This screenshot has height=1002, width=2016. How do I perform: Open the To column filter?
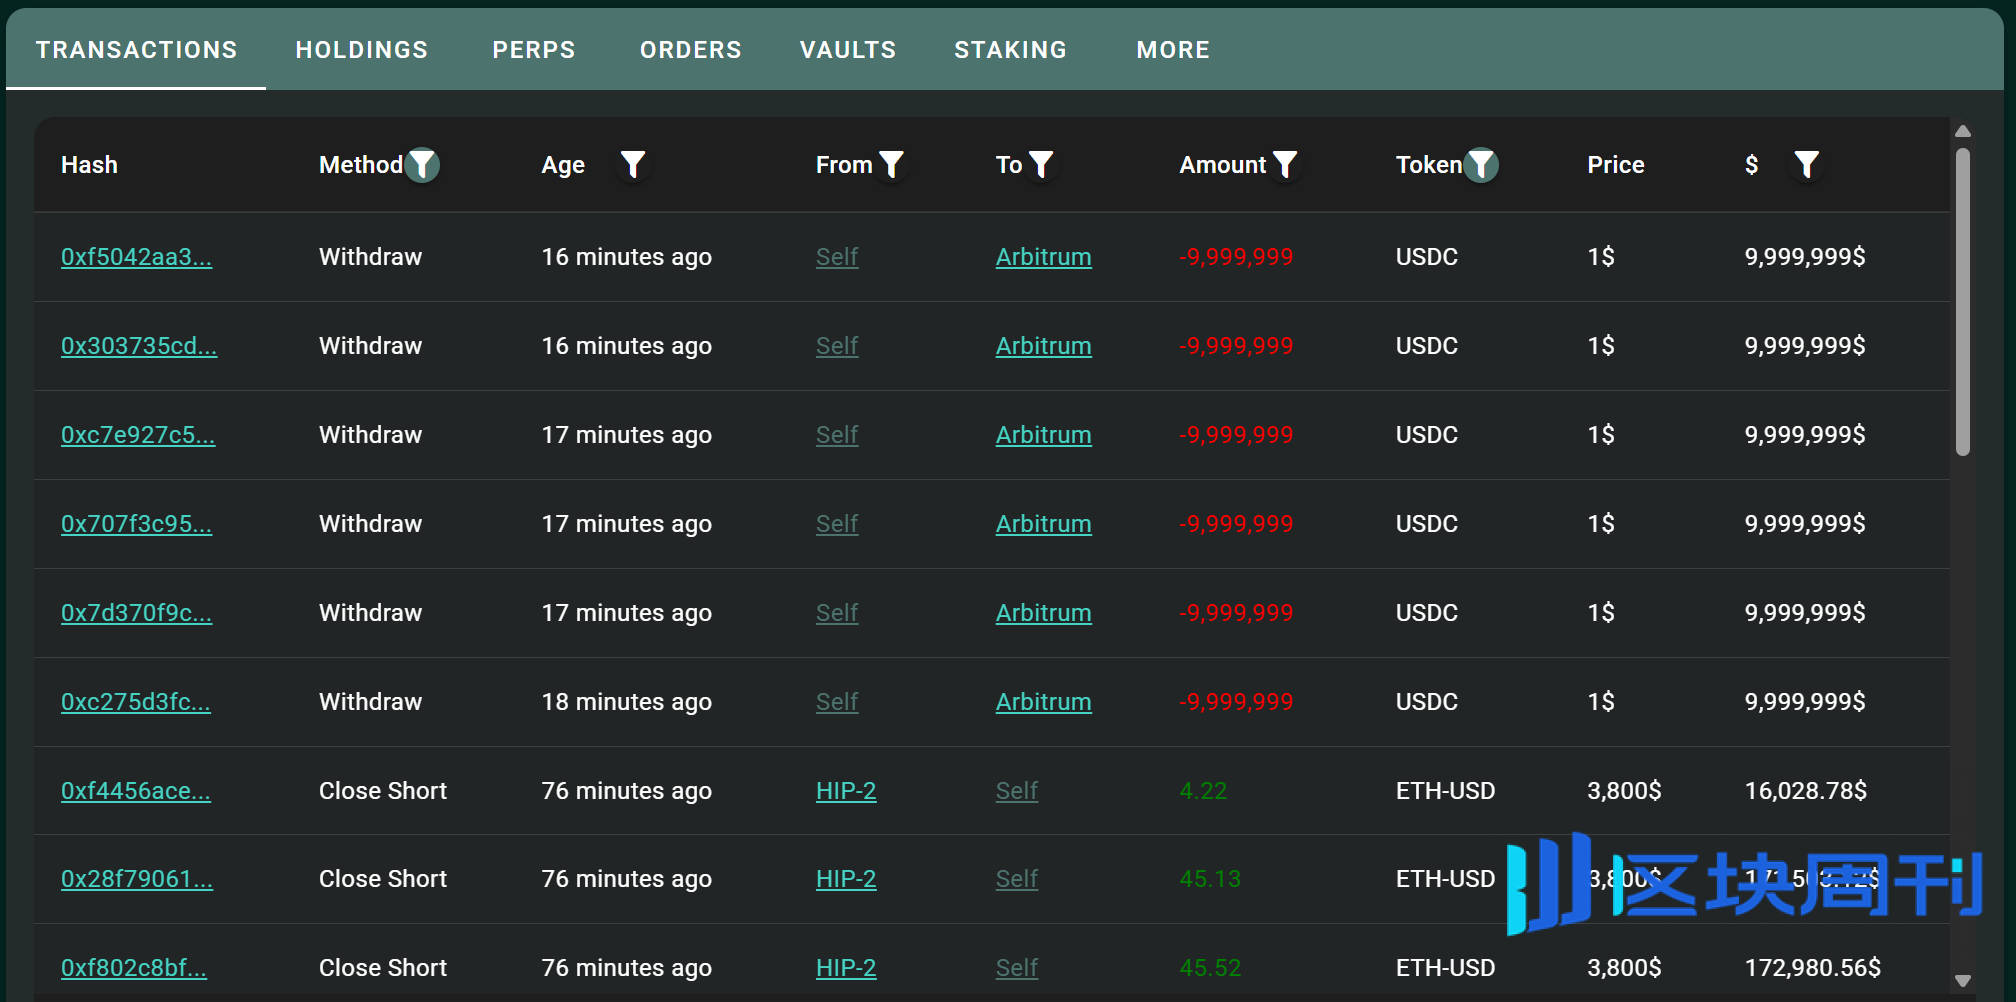click(x=1041, y=165)
